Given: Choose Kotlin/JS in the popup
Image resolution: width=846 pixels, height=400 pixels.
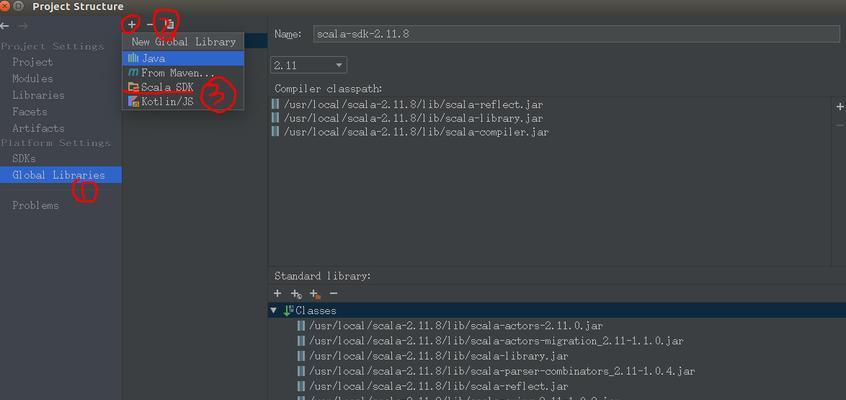Looking at the screenshot, I should click(183, 101).
